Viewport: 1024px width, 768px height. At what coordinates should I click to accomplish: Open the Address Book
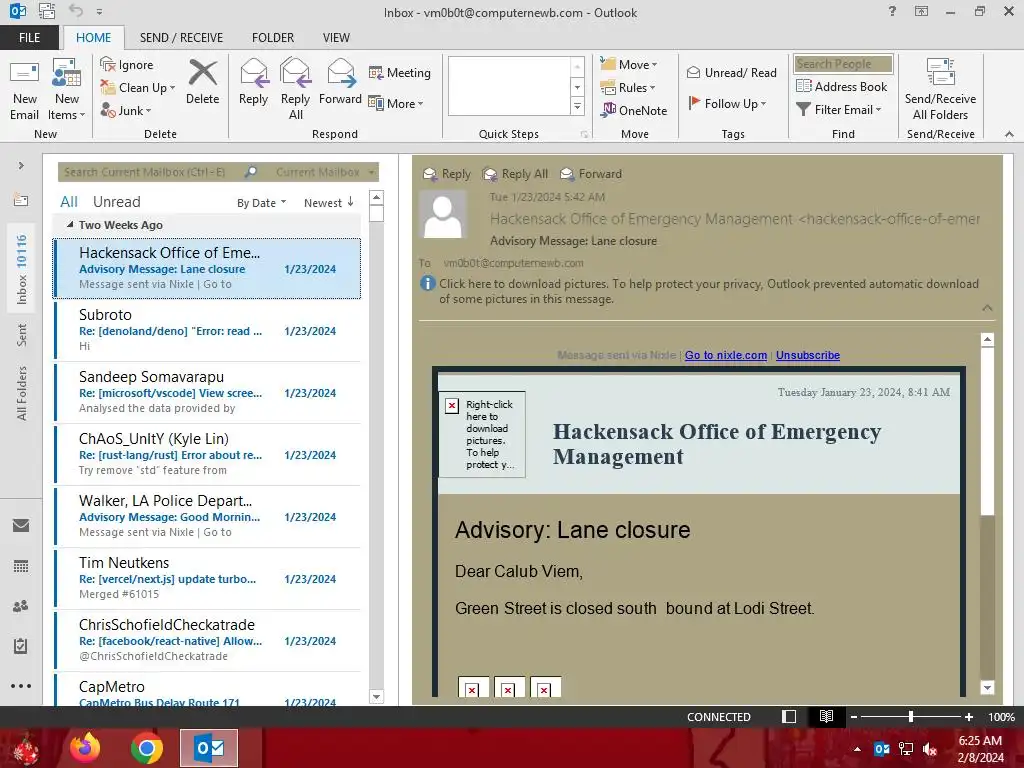pyautogui.click(x=842, y=86)
